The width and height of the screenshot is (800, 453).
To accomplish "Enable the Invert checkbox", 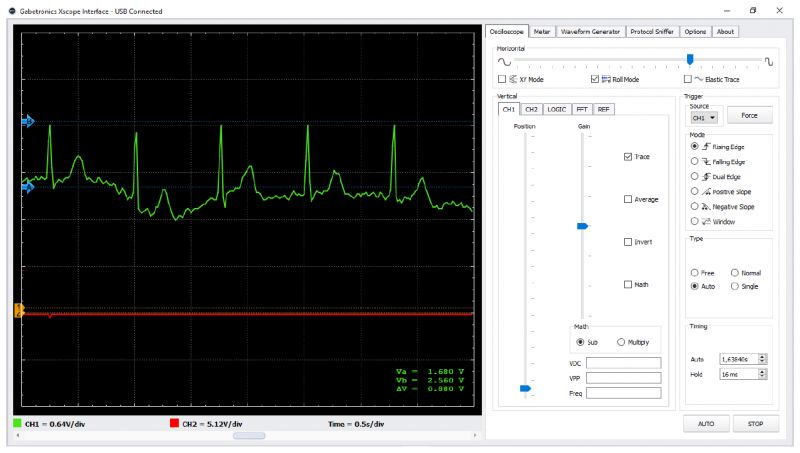I will 628,242.
